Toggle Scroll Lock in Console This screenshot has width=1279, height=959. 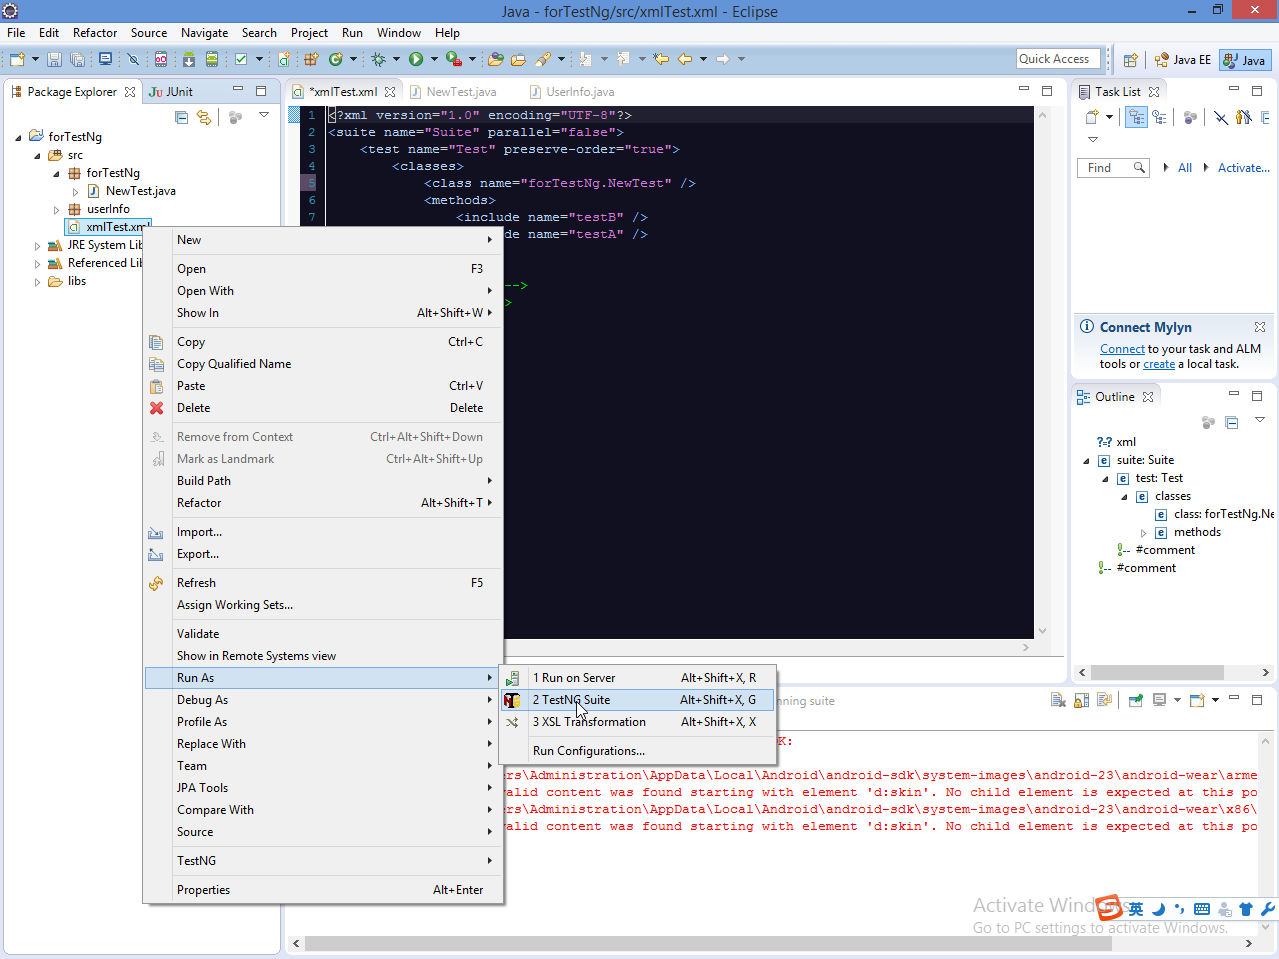coord(1081,700)
